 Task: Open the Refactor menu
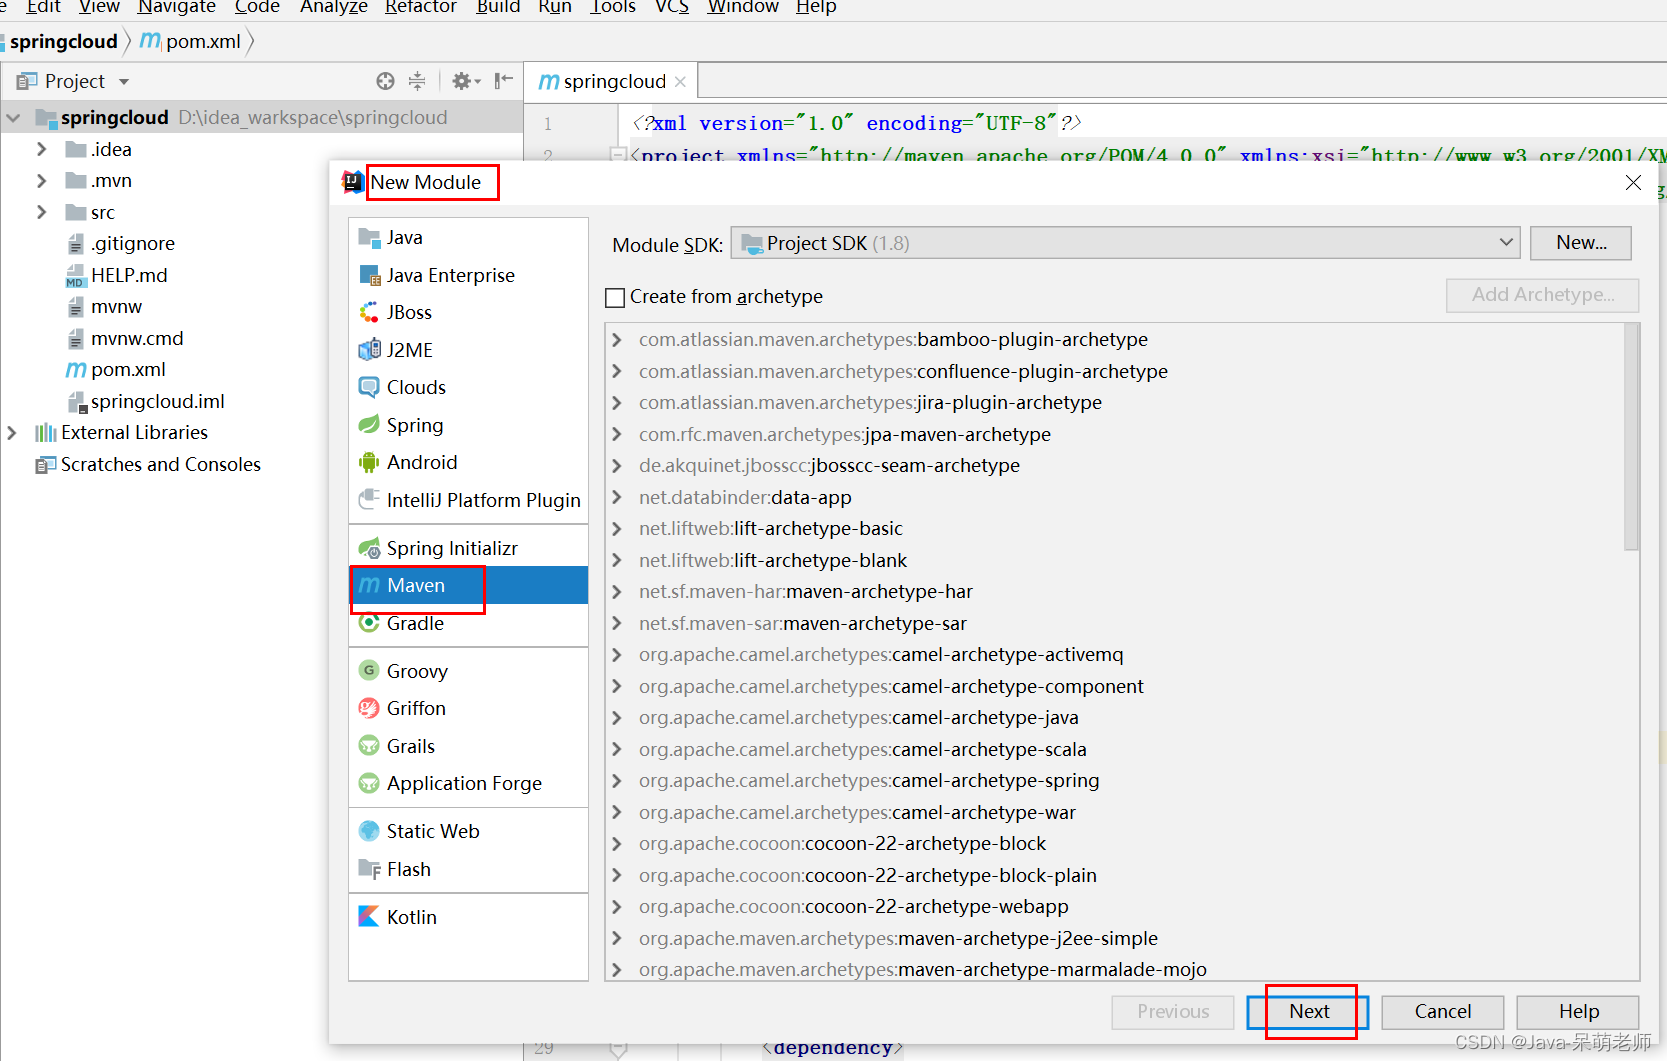coord(421,7)
